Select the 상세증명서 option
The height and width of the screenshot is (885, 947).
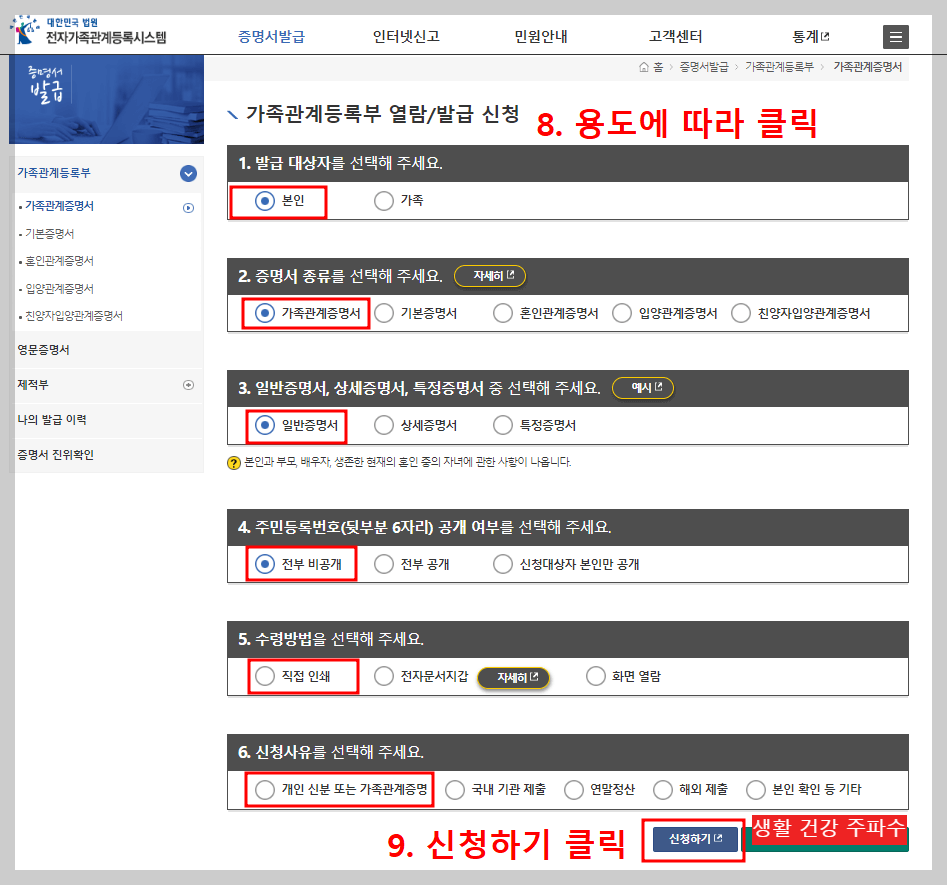click(383, 425)
